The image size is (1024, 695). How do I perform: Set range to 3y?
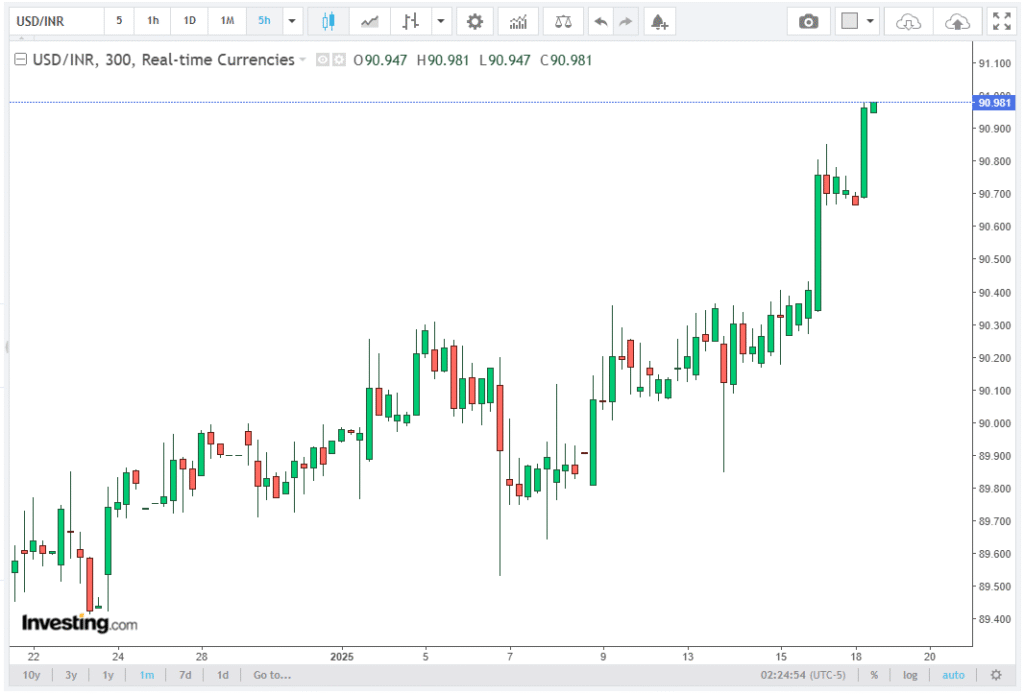(71, 675)
